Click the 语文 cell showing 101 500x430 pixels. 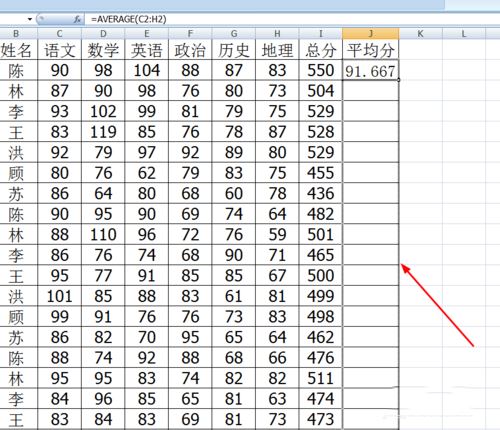pos(60,296)
